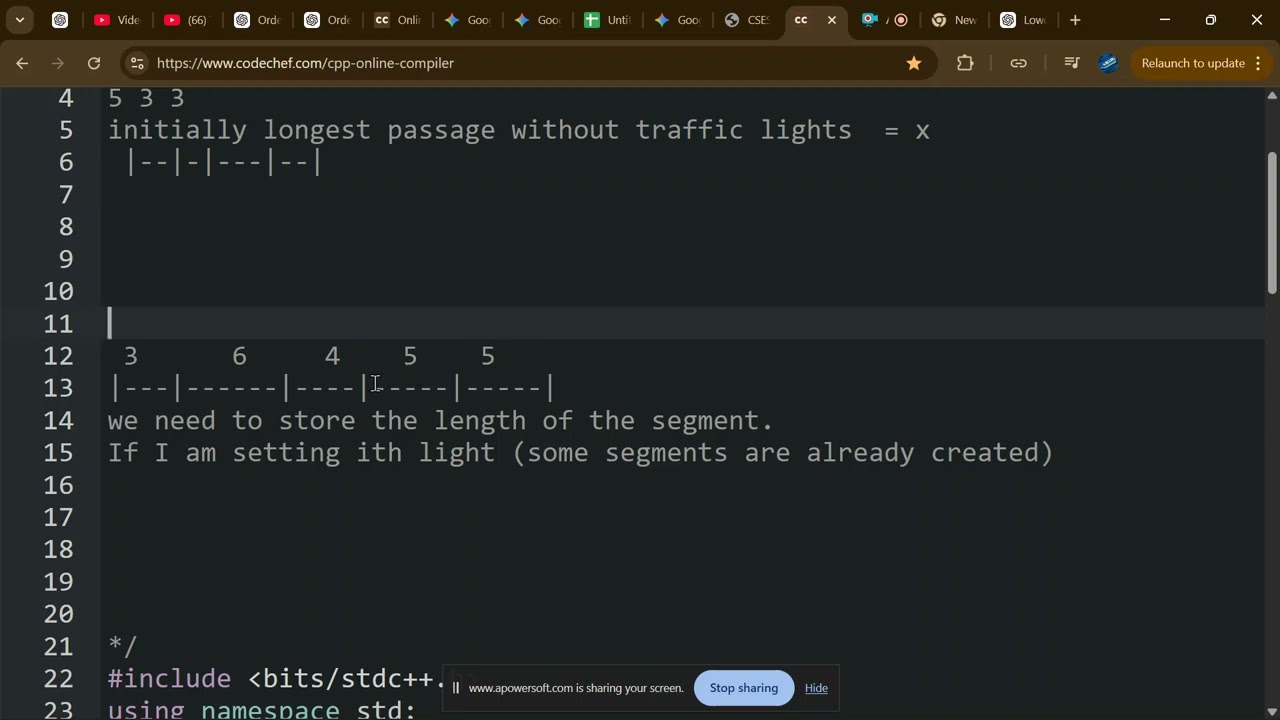
Task: Click line number 16 in gutter
Action: (x=60, y=485)
